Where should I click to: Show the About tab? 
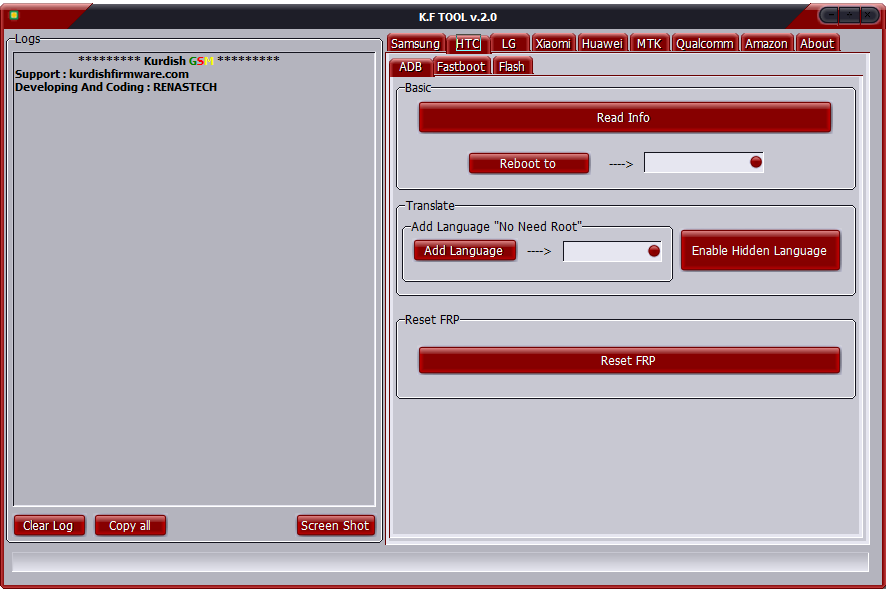[x=816, y=44]
